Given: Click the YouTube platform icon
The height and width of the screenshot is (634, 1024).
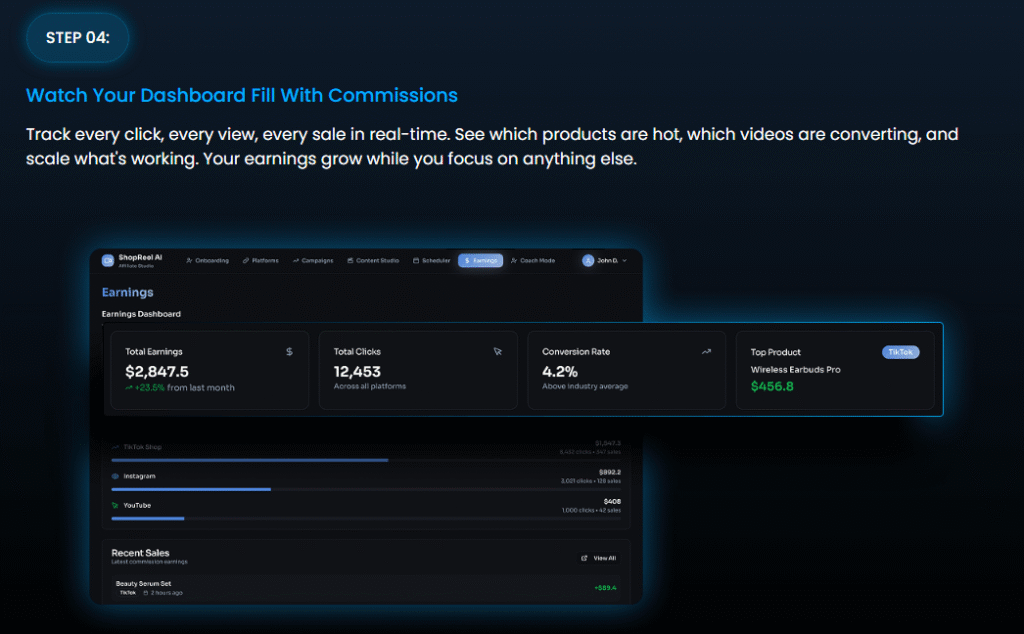Looking at the screenshot, I should tap(115, 505).
